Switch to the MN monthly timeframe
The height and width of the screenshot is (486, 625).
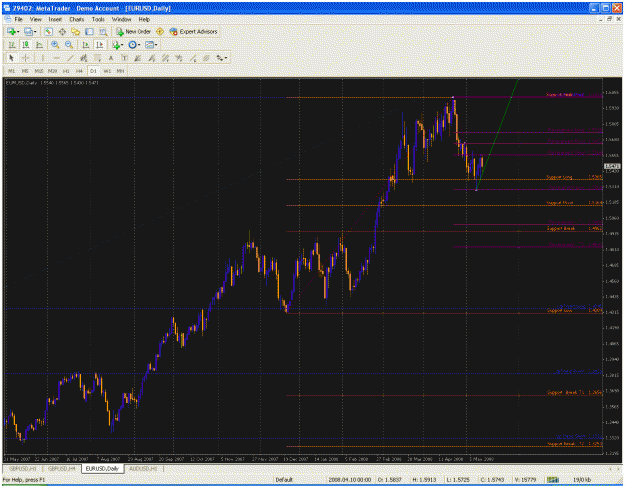120,71
